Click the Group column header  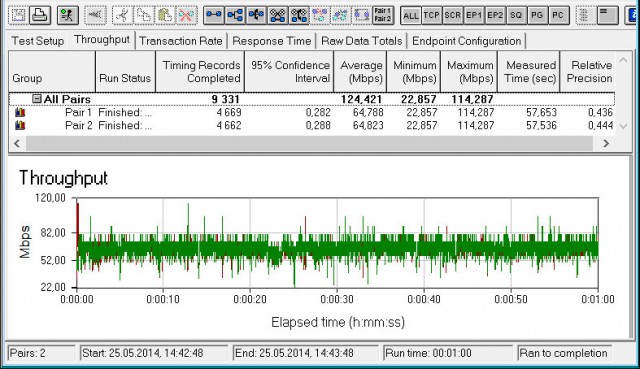click(x=52, y=71)
